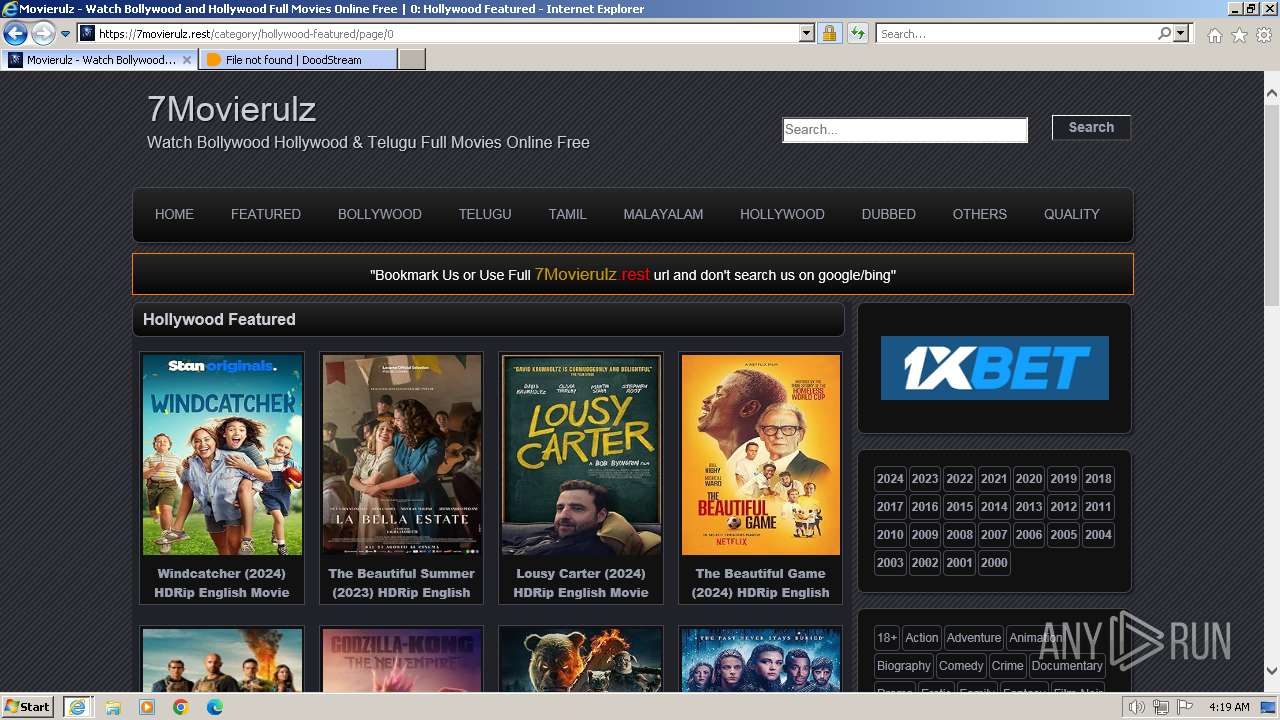Click the refresh page icon
1280x720 pixels.
tap(857, 34)
